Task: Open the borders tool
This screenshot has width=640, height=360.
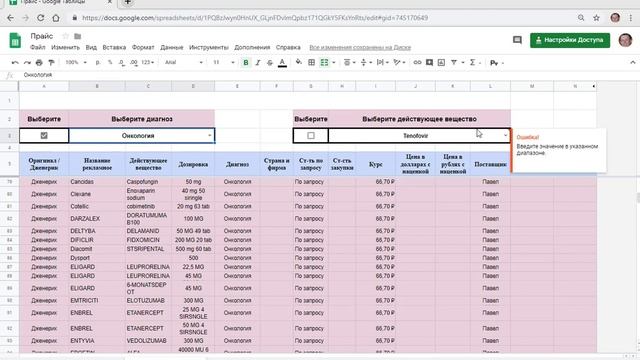Action: coord(311,62)
